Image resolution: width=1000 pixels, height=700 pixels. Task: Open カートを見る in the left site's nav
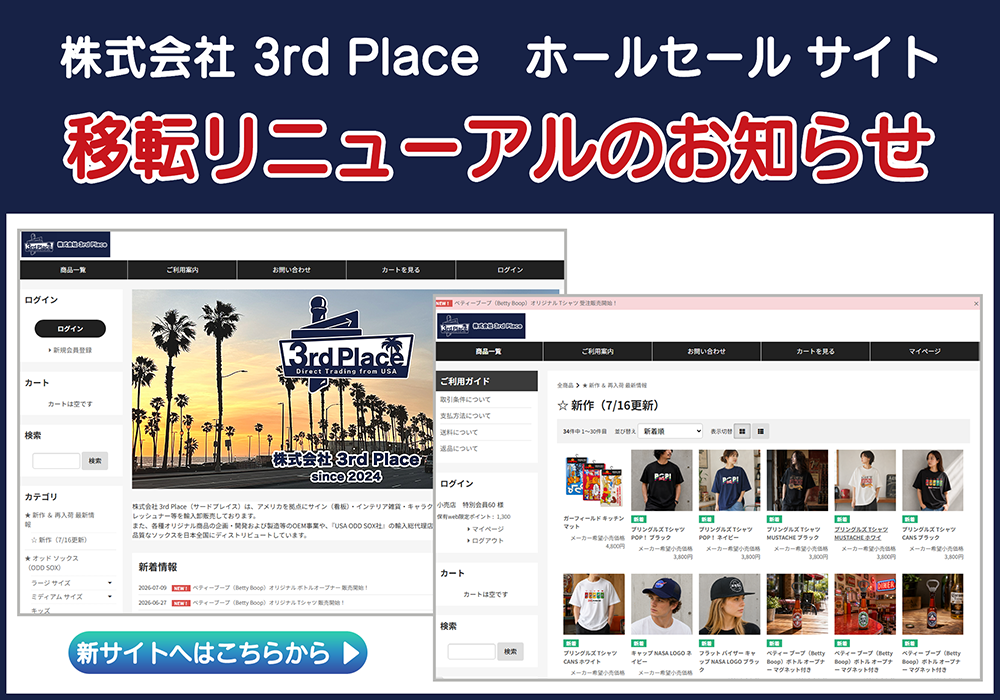pyautogui.click(x=401, y=270)
